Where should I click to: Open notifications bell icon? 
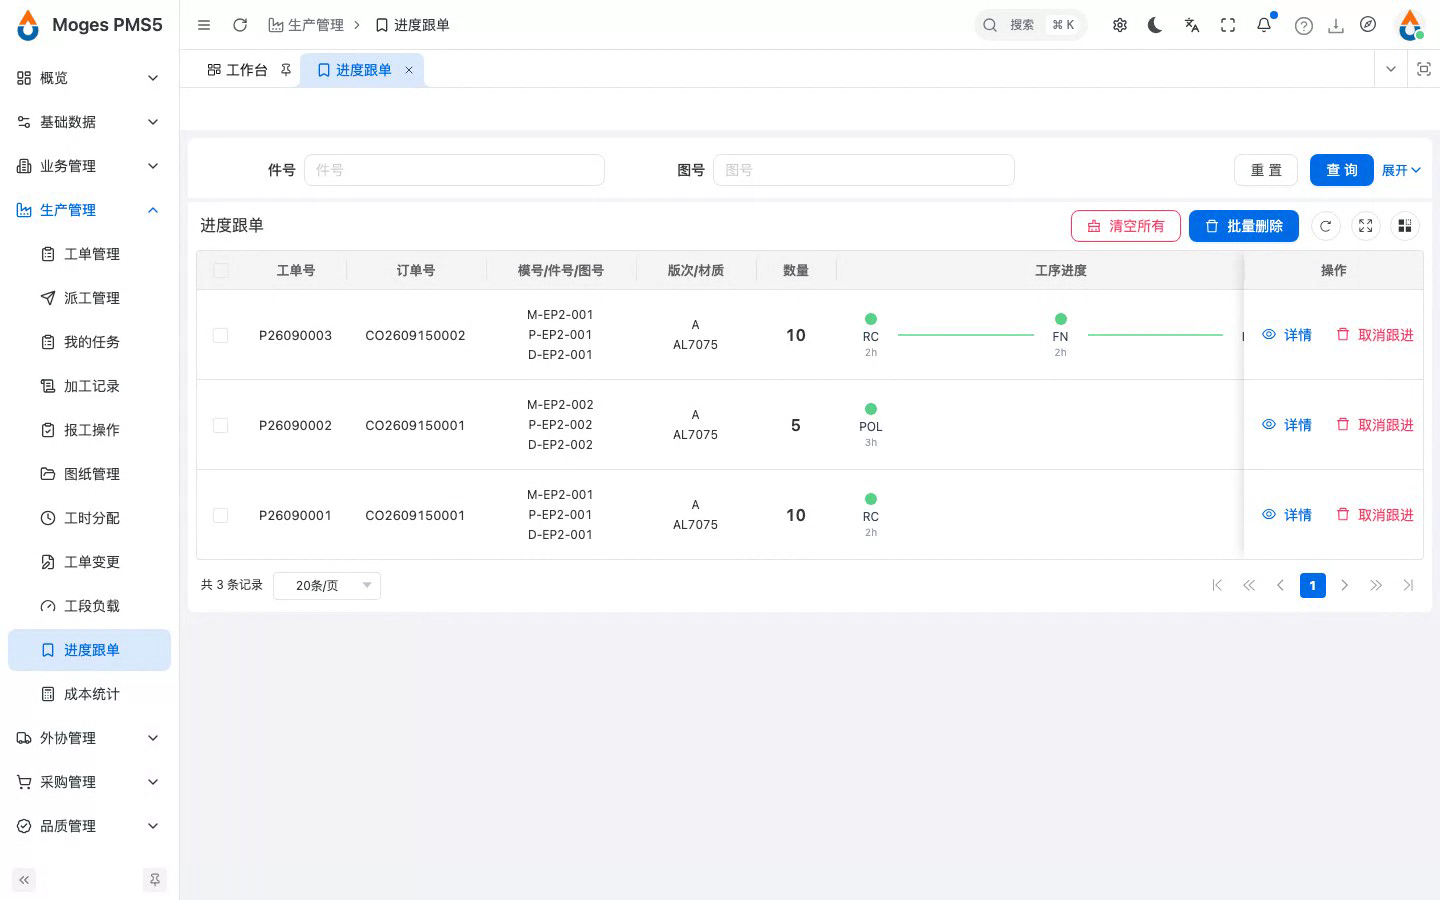point(1264,25)
